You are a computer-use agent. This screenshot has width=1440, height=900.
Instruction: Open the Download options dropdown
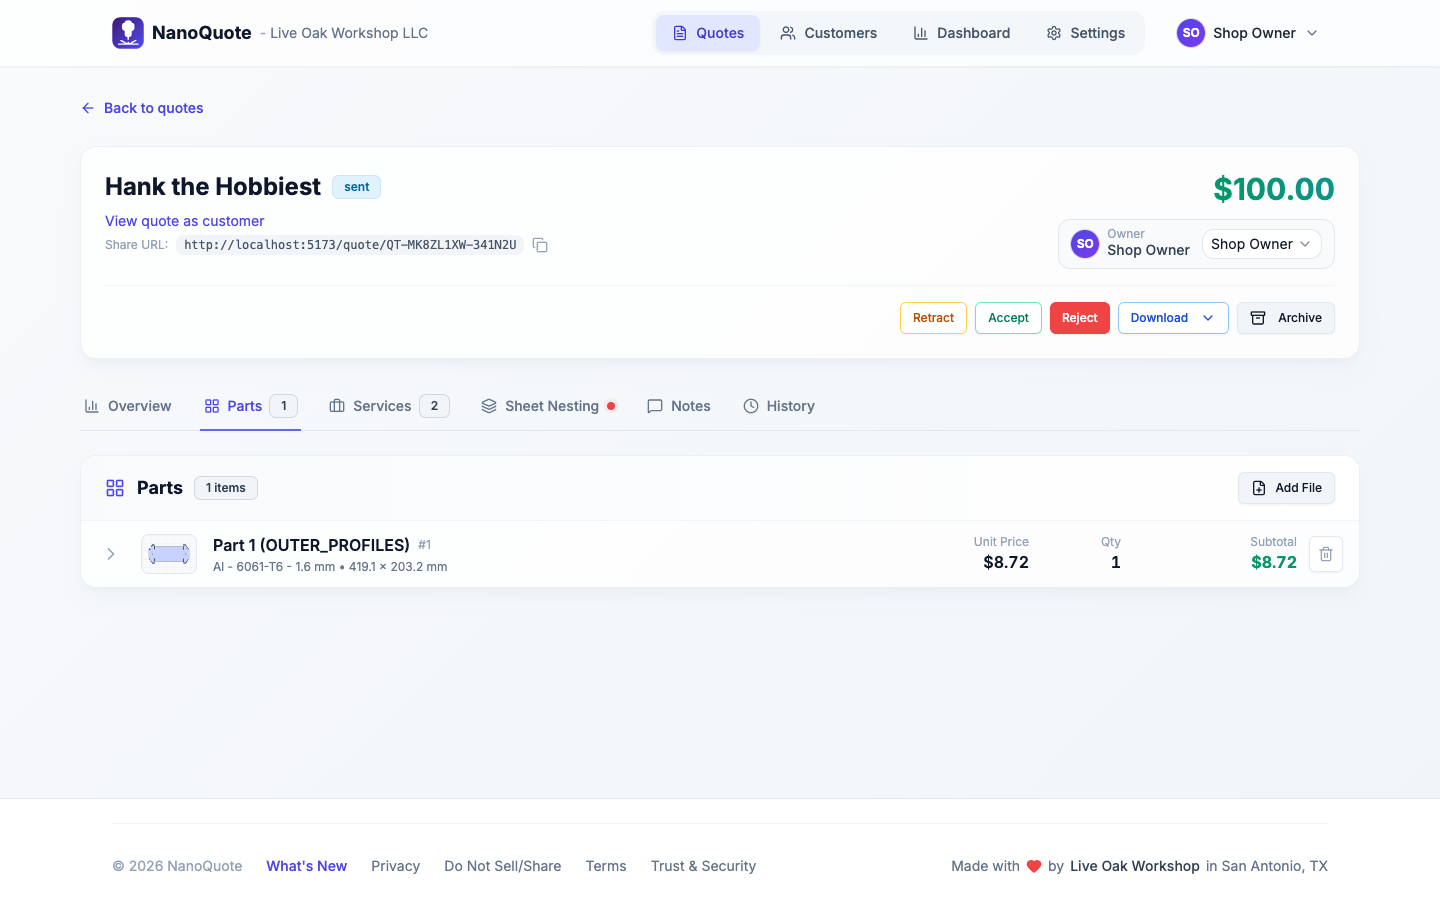click(x=1172, y=318)
